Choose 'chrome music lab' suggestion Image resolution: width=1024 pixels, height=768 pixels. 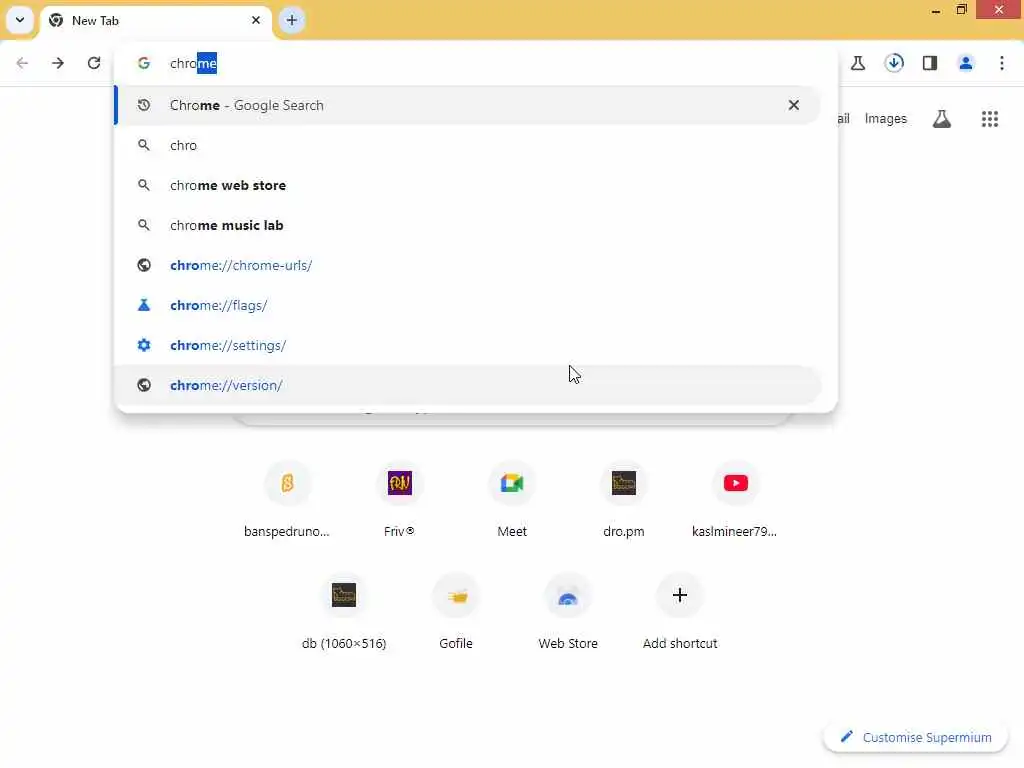point(468,225)
